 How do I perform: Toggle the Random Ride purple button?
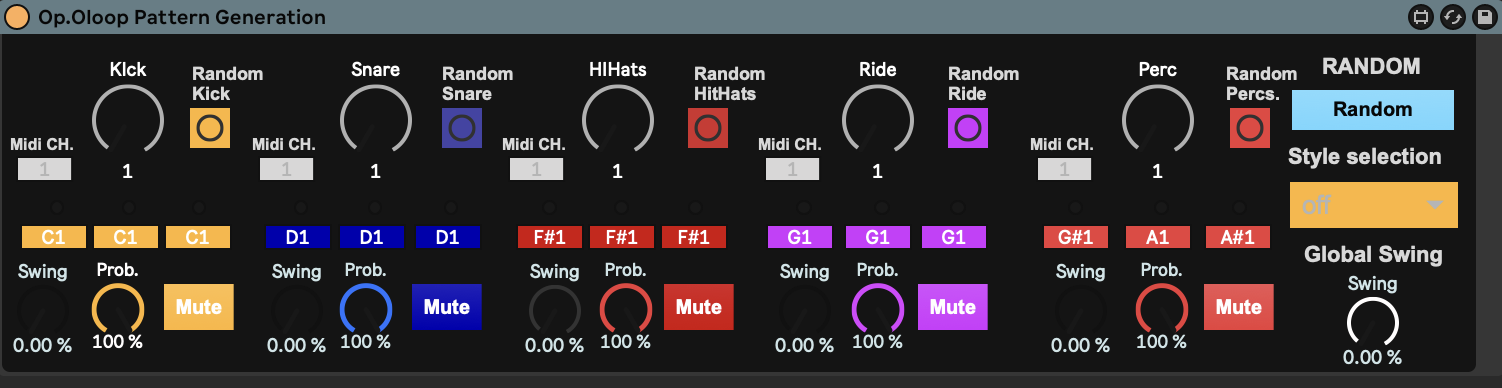click(968, 128)
